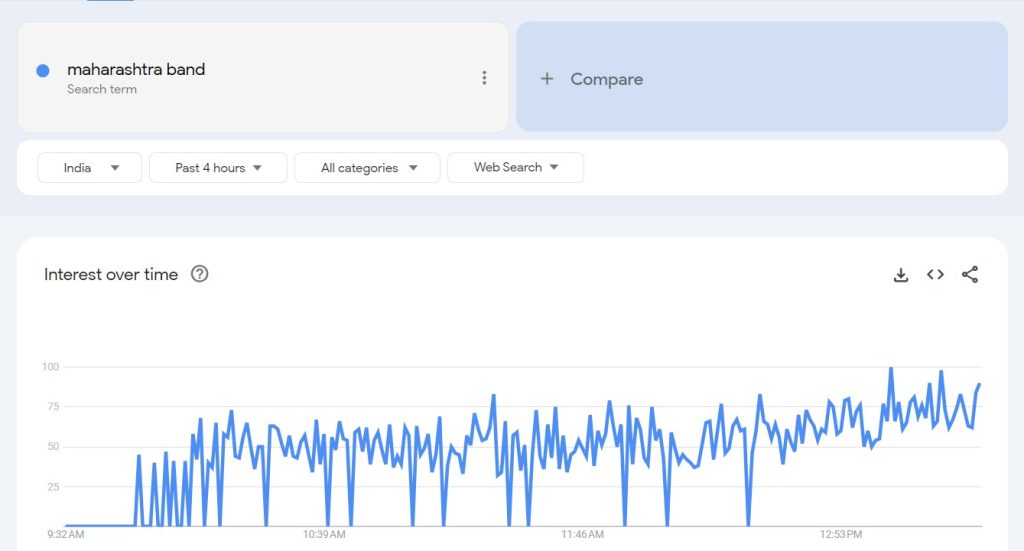Expand the Web Search type dropdown
This screenshot has height=551, width=1024.
click(x=515, y=167)
